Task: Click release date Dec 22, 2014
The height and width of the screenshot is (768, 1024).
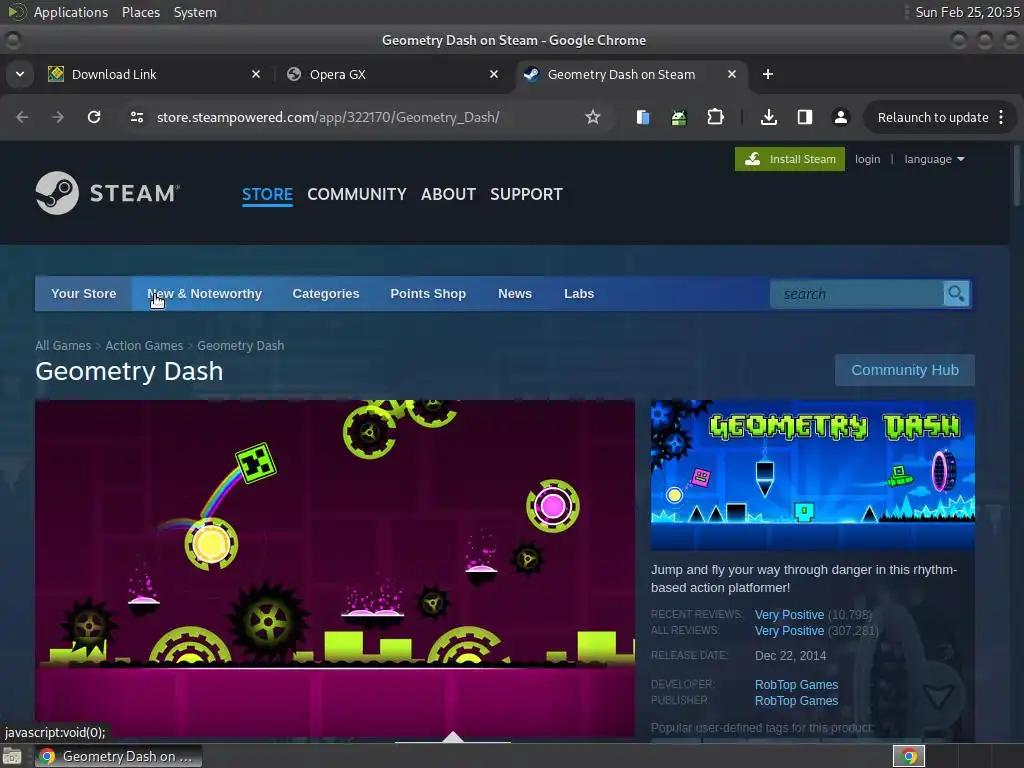Action: (x=790, y=656)
